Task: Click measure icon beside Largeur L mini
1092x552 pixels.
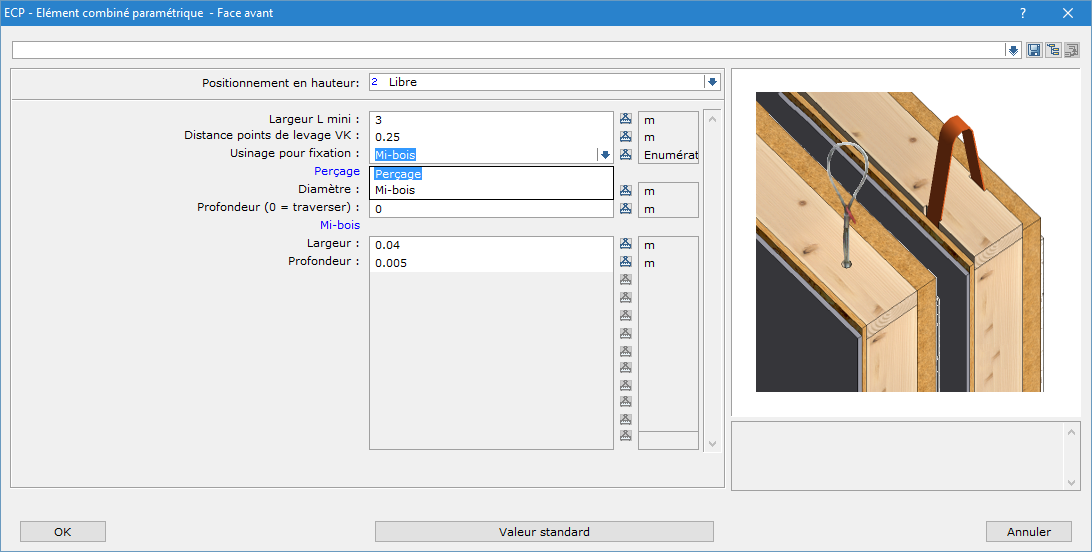Action: pos(626,120)
